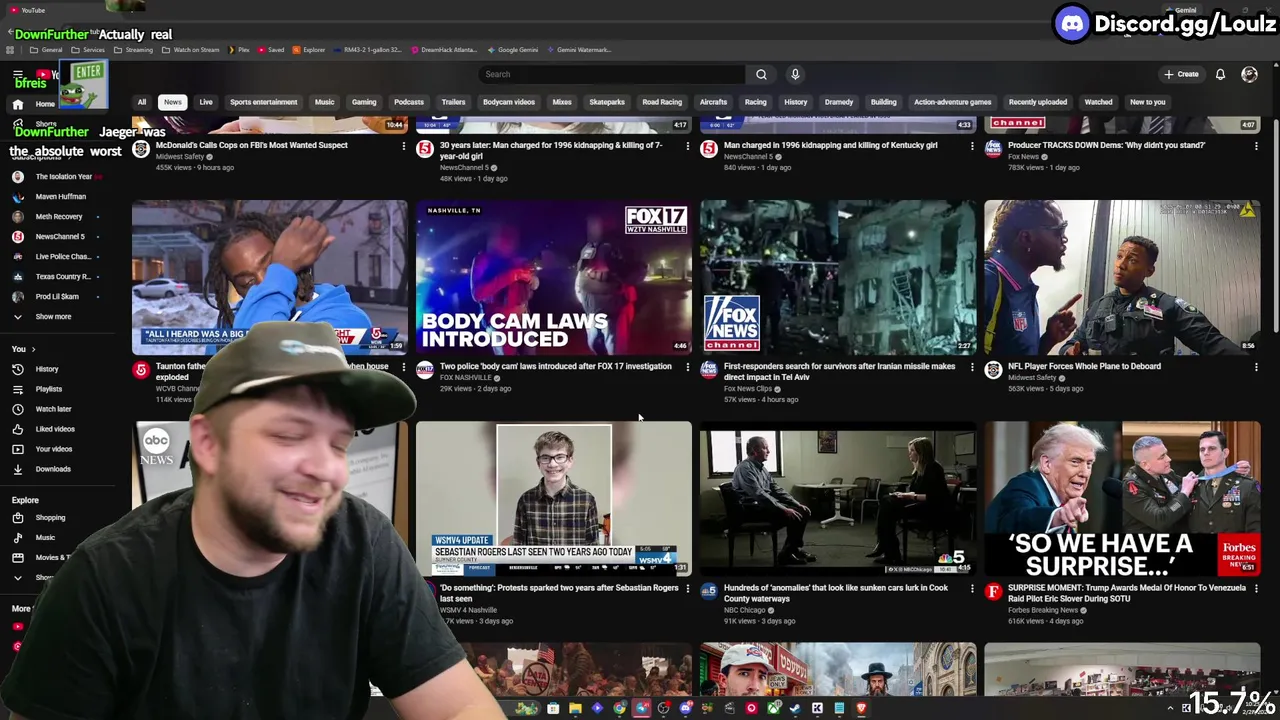The image size is (1280, 720).
Task: Expand the You section chevron
Action: pos(33,349)
